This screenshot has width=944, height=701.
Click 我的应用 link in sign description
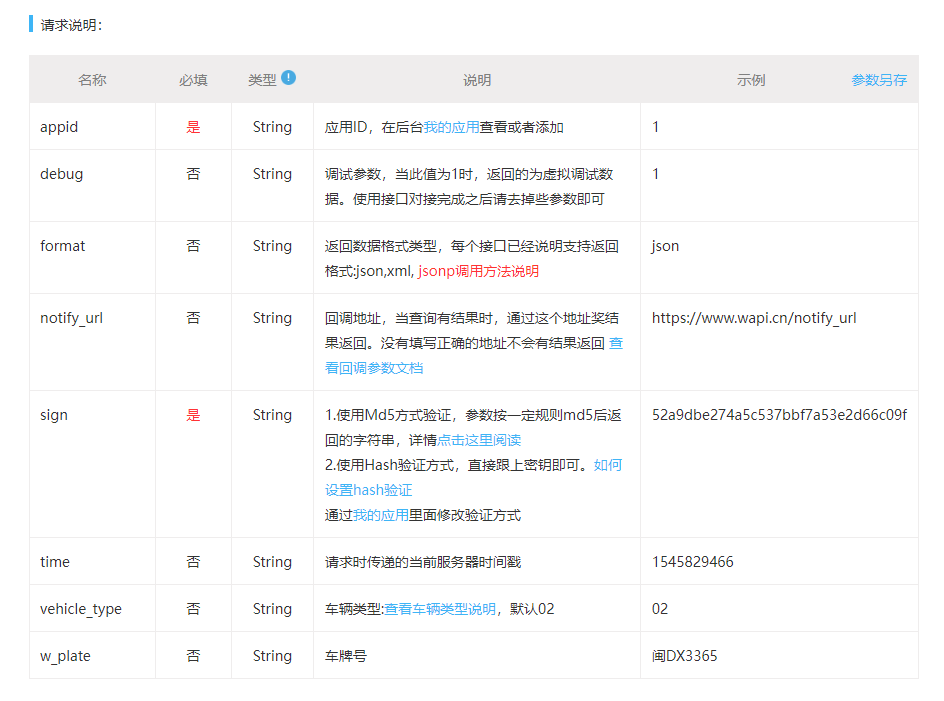click(x=380, y=515)
